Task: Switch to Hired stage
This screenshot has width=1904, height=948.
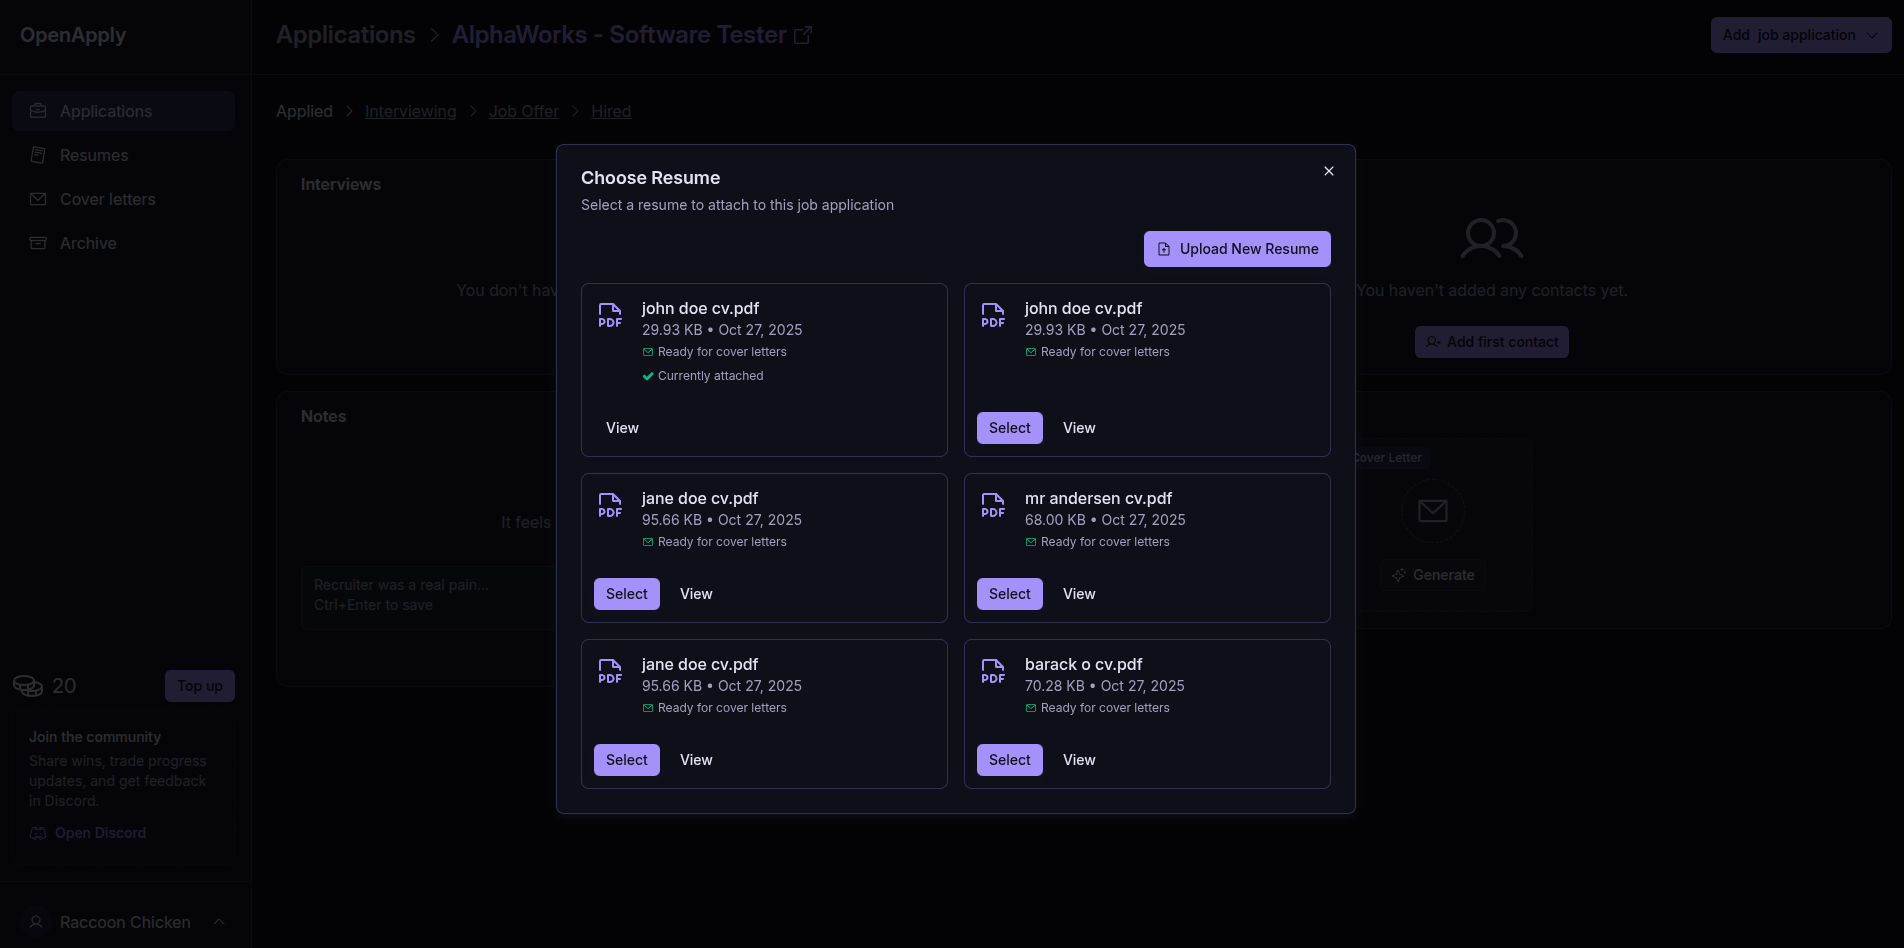Action: (611, 111)
